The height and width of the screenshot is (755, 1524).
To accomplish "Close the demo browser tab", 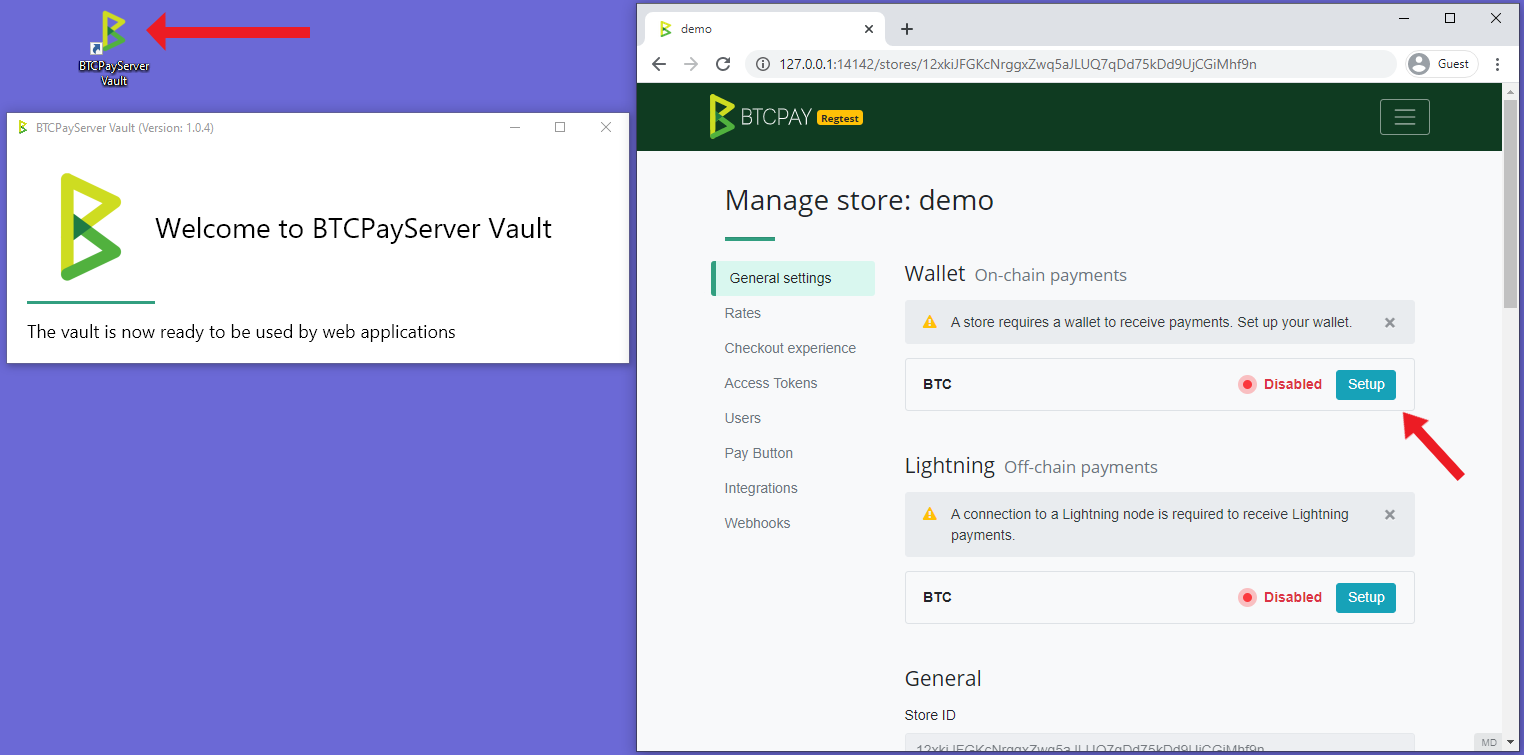I will tap(868, 29).
